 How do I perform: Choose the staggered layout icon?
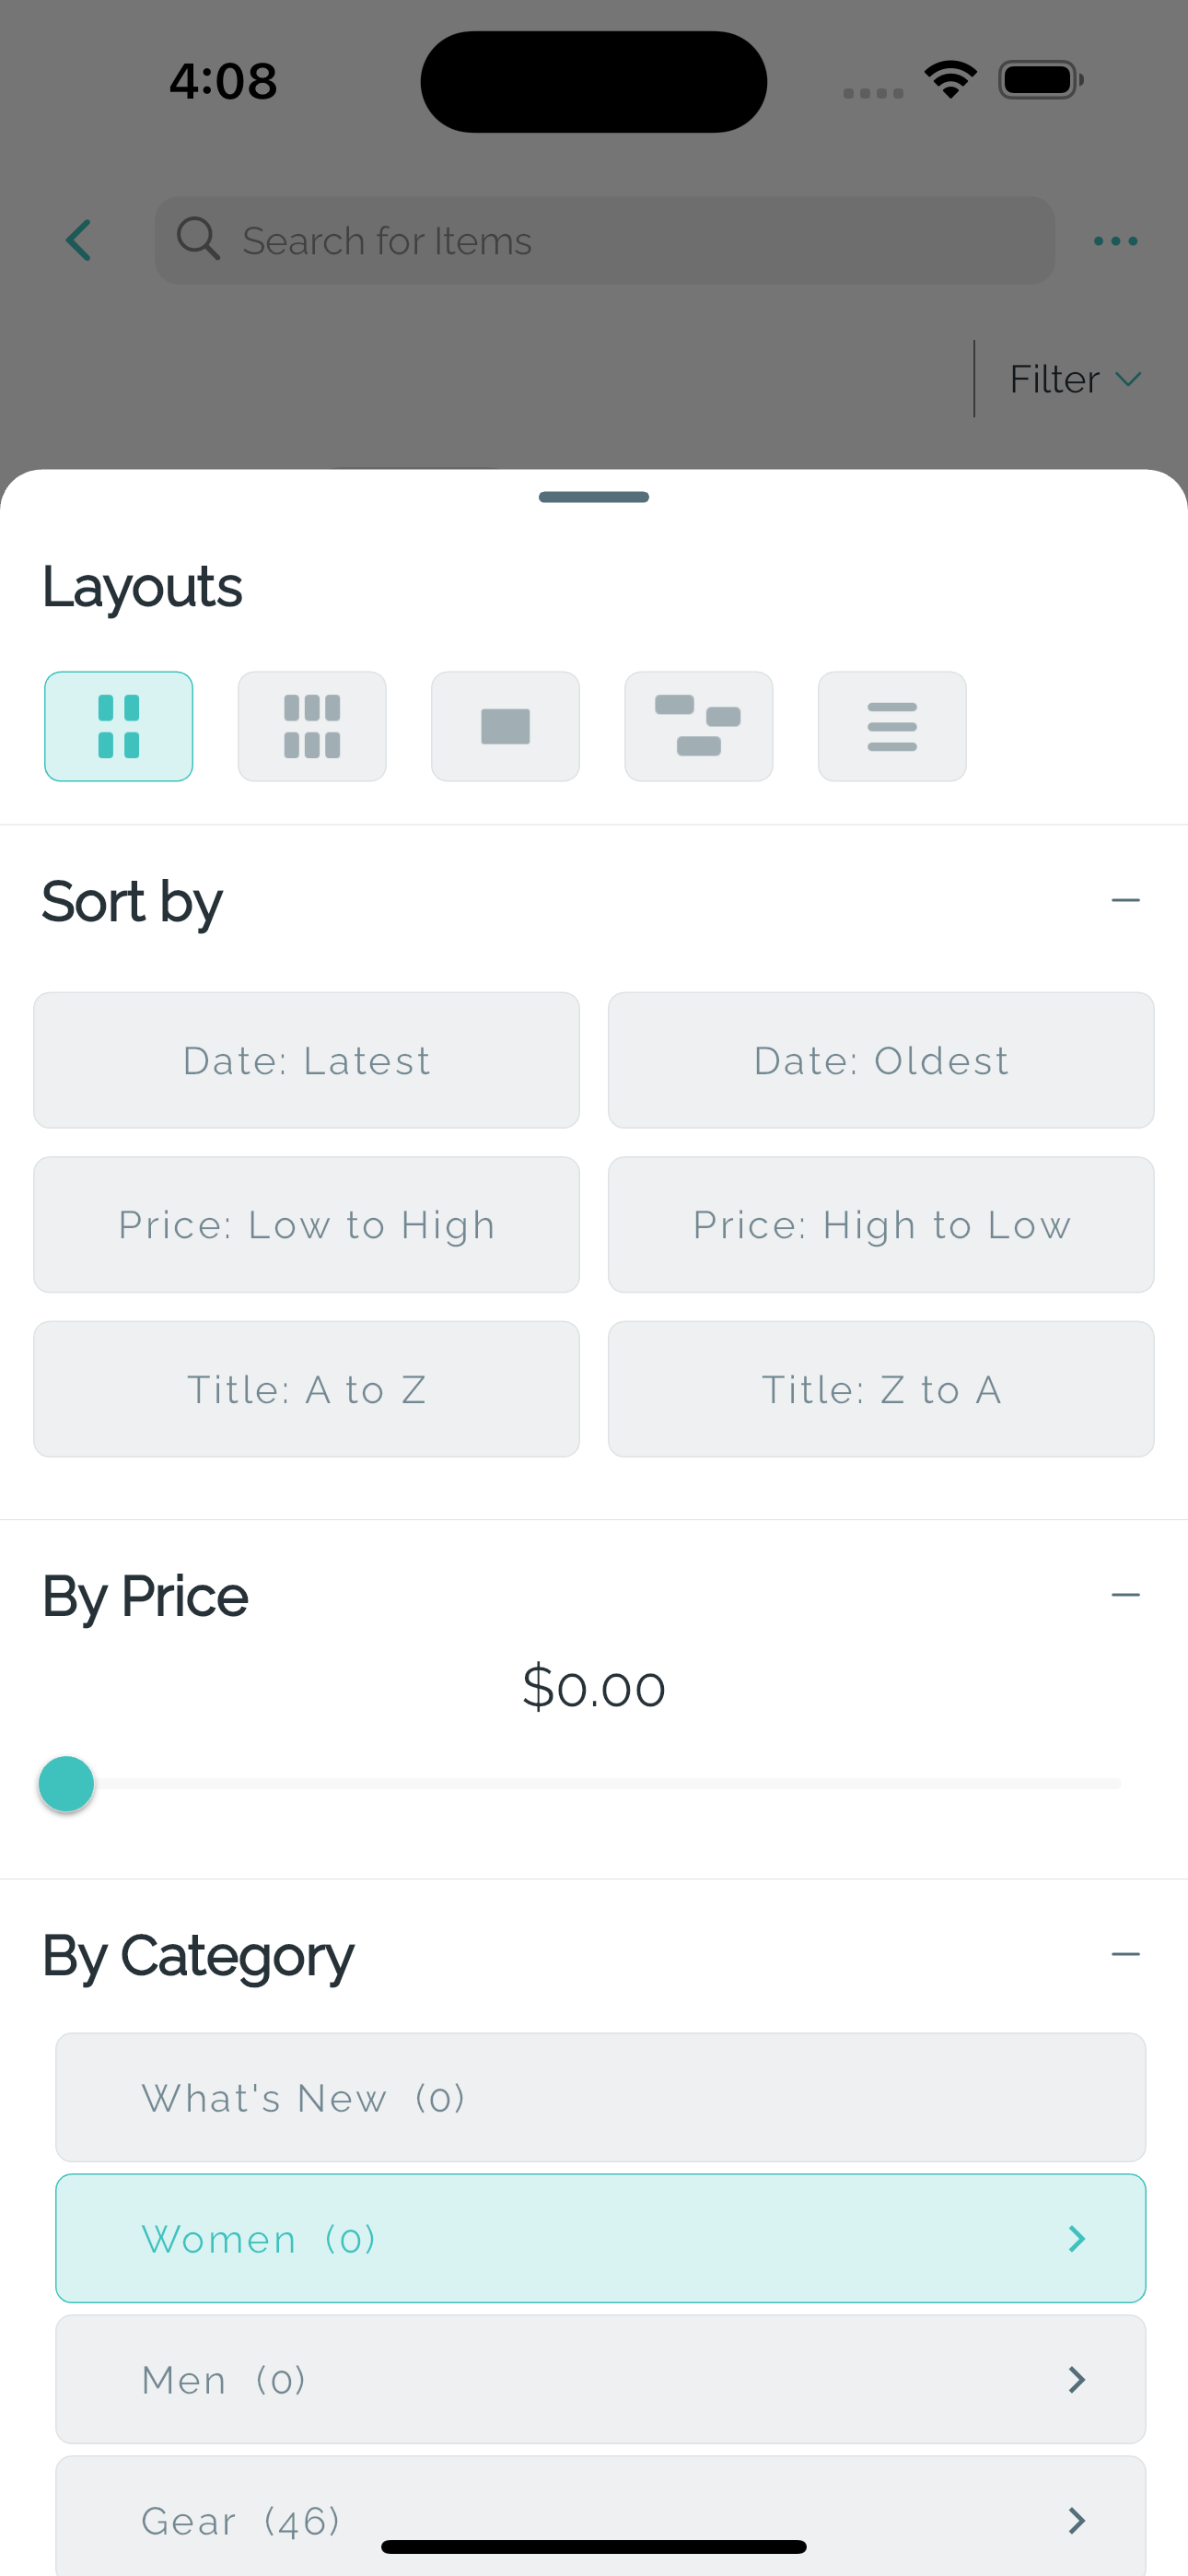tap(698, 726)
